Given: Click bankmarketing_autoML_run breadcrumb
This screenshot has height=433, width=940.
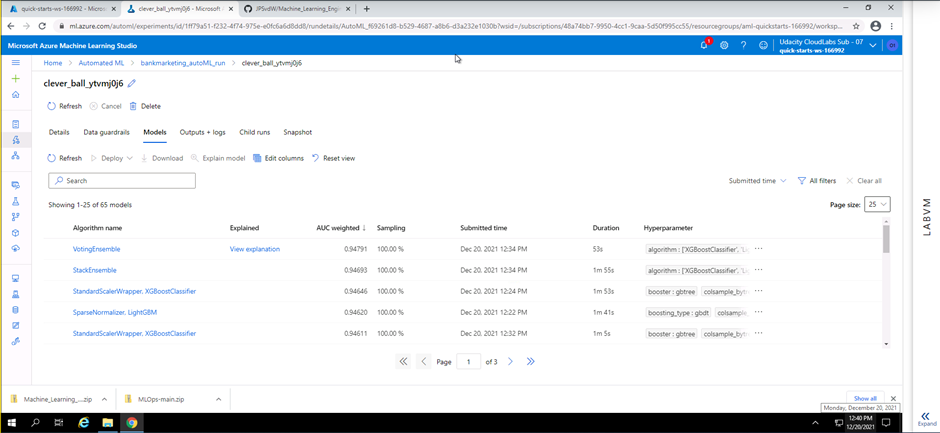Looking at the screenshot, I should click(x=183, y=62).
